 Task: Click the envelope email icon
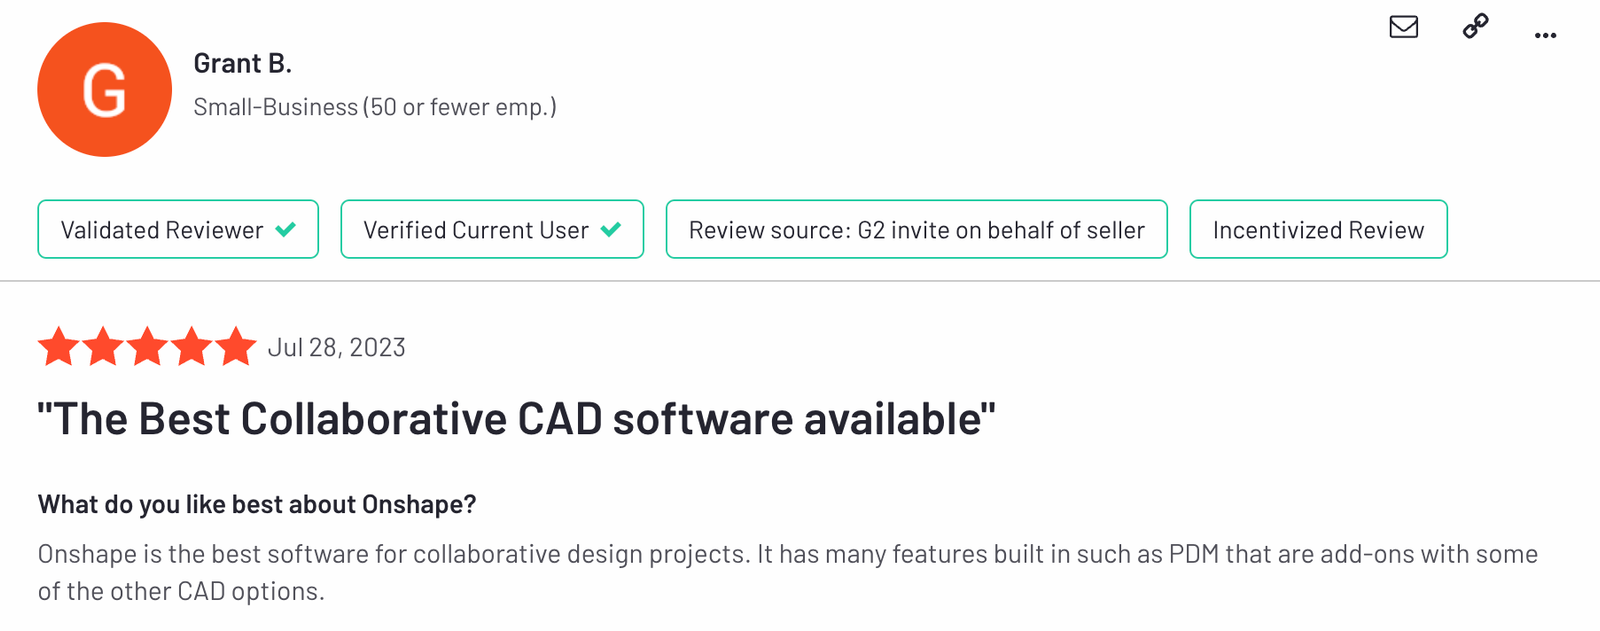click(1404, 27)
